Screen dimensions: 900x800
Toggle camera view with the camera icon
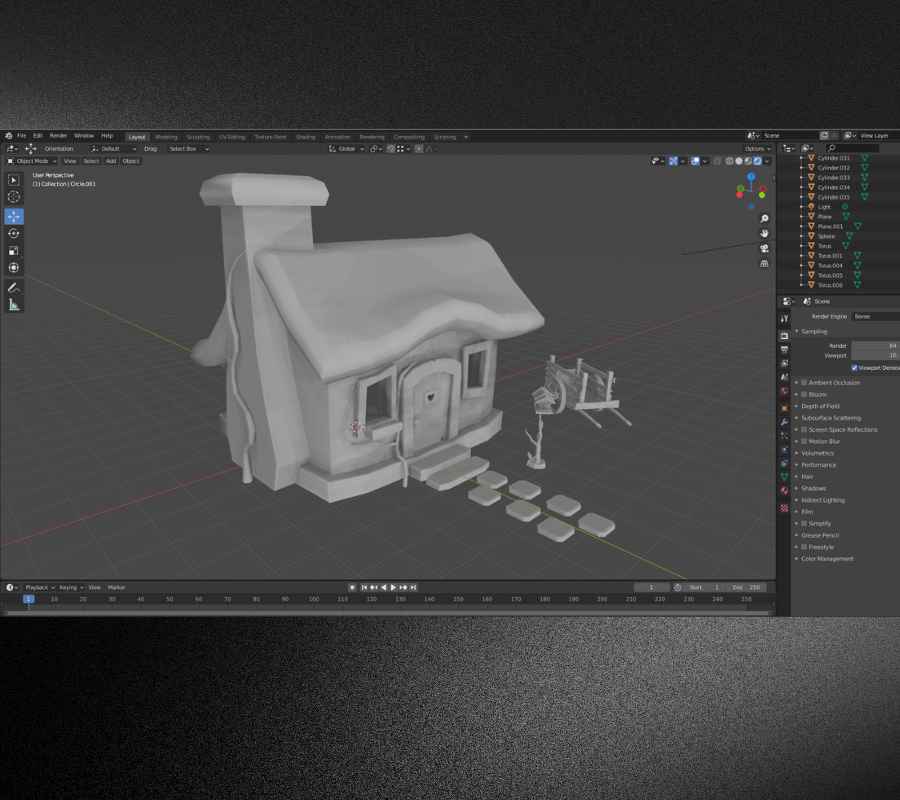tap(764, 248)
